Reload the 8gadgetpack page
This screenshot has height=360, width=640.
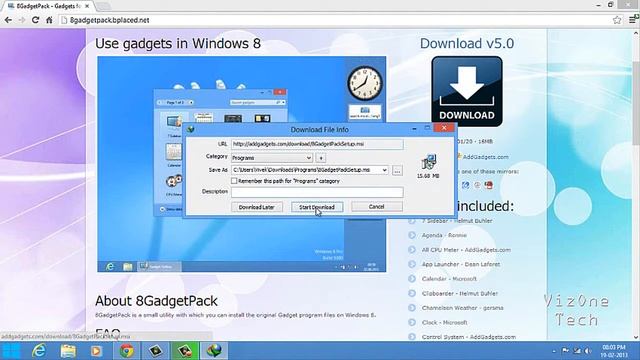(36, 20)
